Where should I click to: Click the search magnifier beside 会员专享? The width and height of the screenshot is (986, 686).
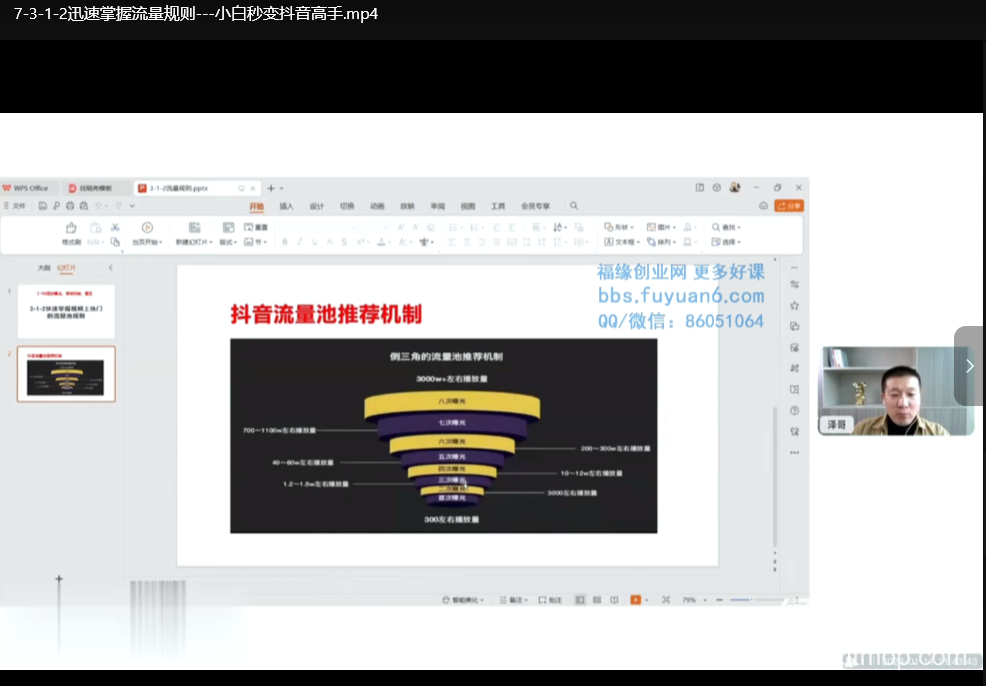pos(574,206)
